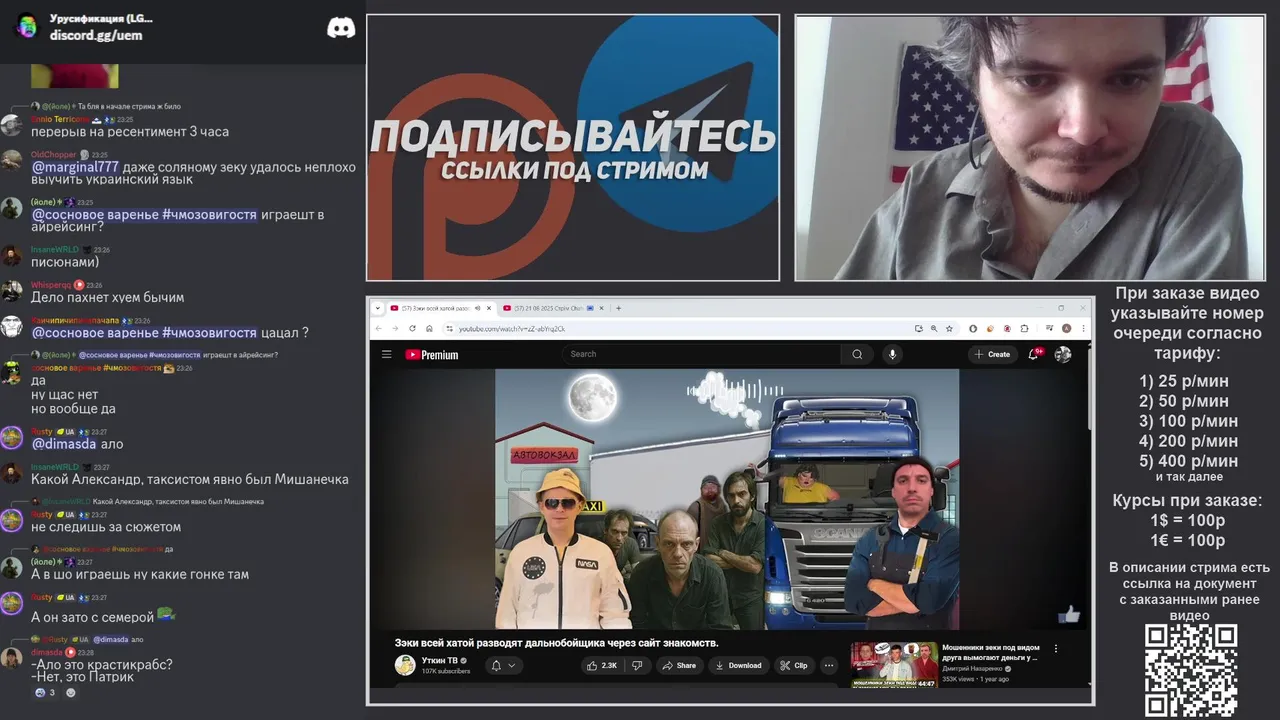Click chat message 'не следишь за сюжетом'
1280x720 pixels.
(106, 527)
